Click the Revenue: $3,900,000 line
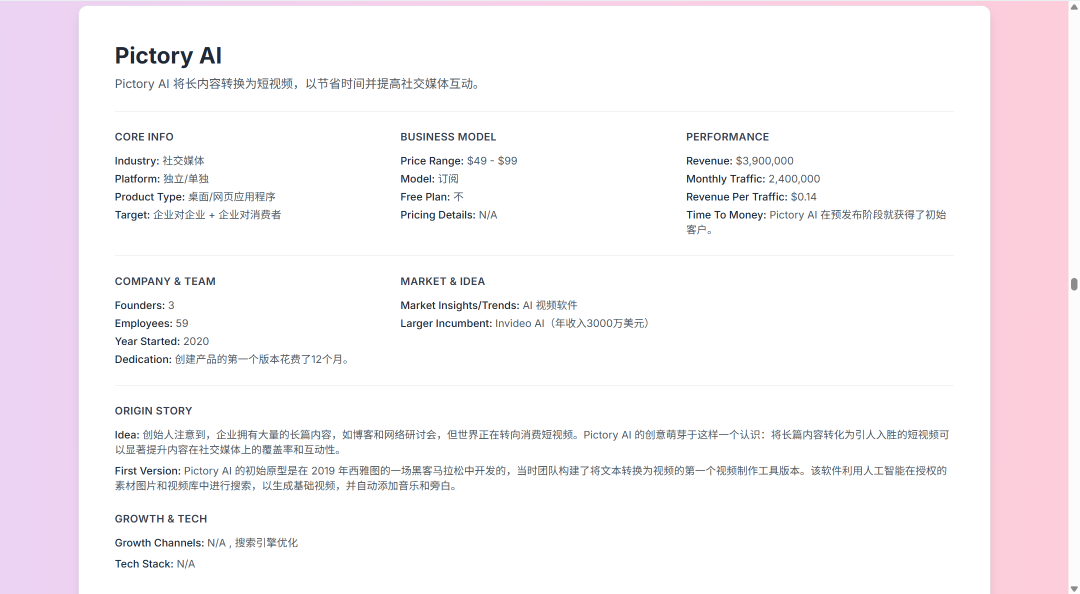This screenshot has width=1080, height=594. tap(740, 161)
